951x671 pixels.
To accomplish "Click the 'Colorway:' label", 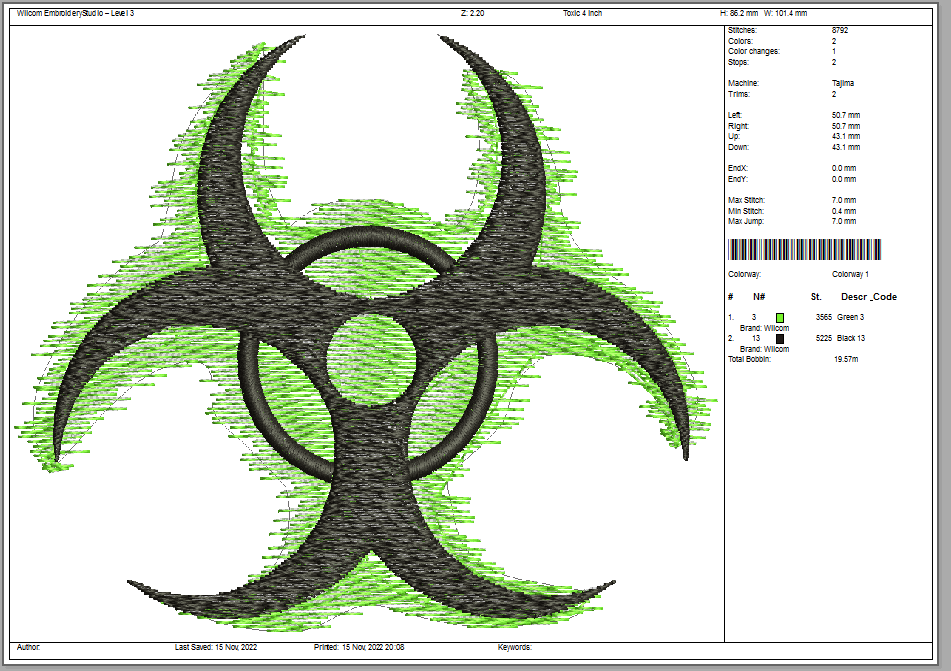I will click(744, 274).
